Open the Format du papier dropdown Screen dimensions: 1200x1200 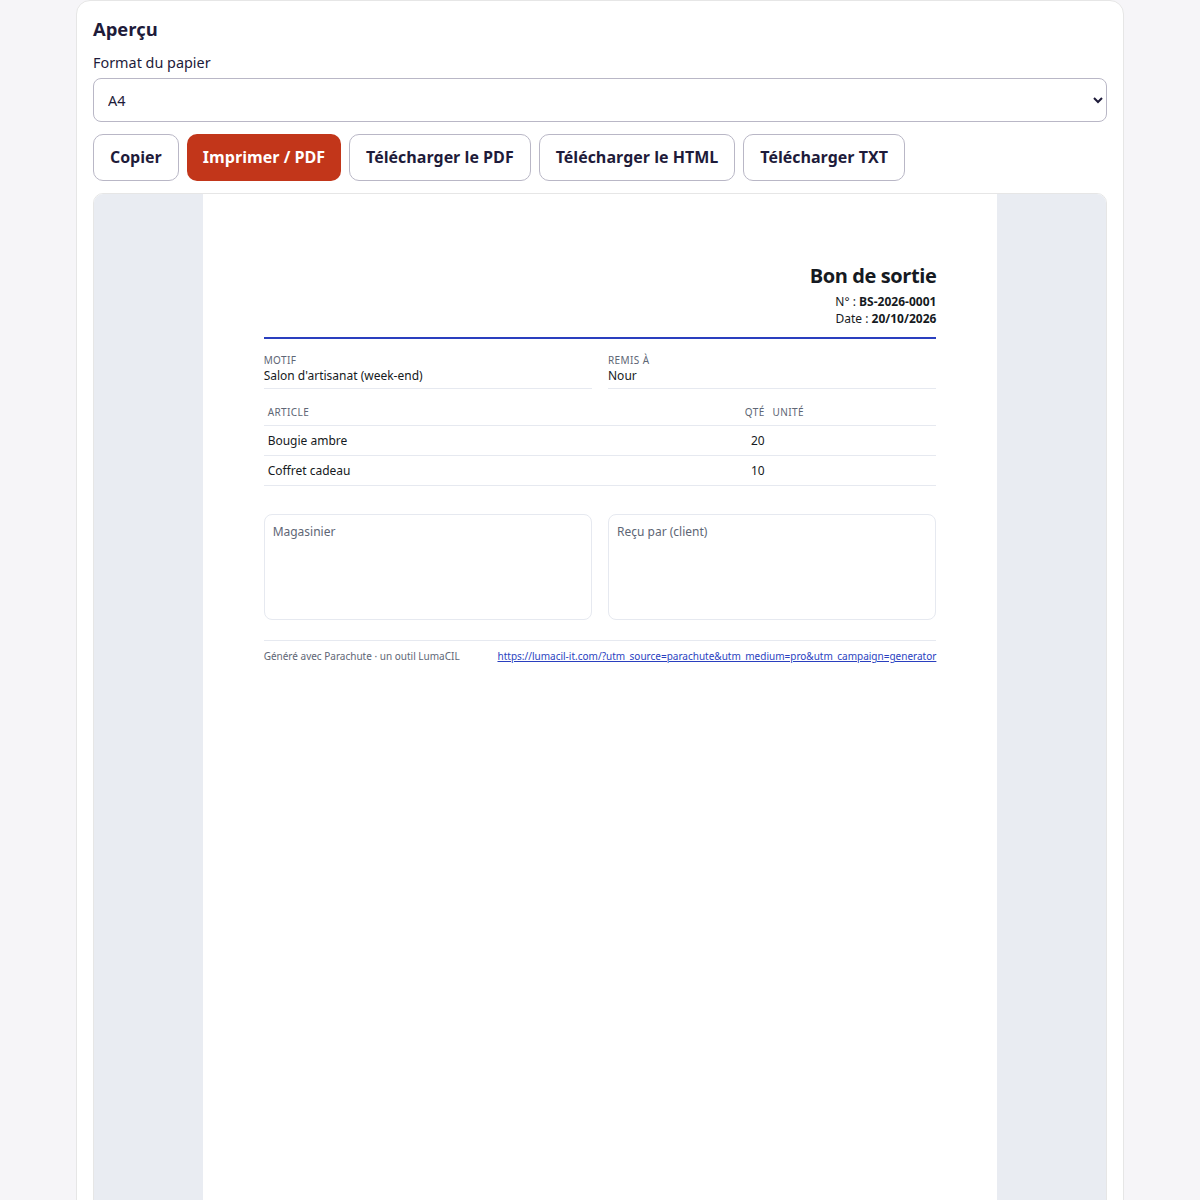tap(600, 100)
